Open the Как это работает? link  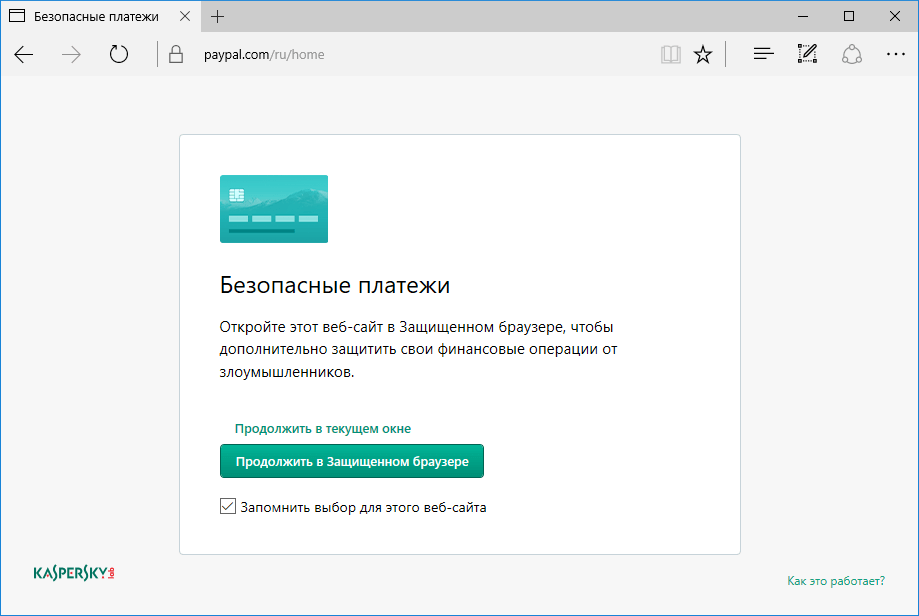836,580
